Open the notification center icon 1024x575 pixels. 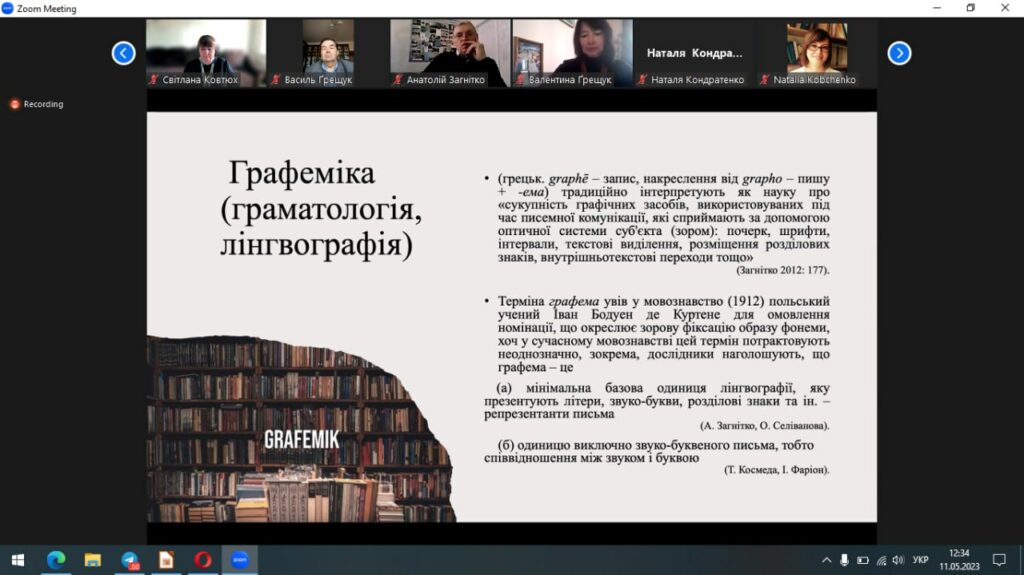(999, 560)
